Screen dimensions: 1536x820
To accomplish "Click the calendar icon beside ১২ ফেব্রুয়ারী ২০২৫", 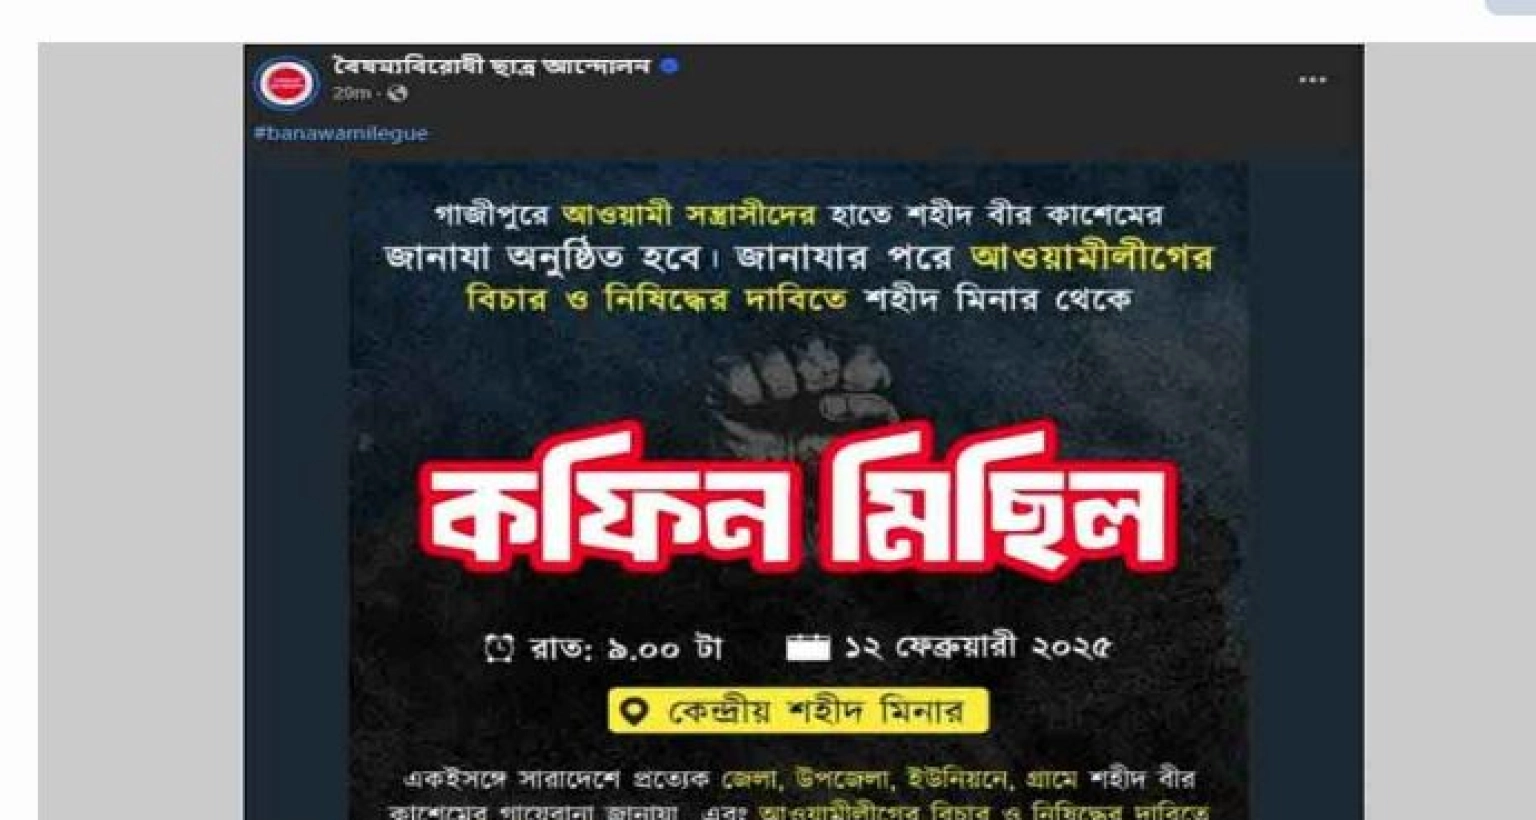I will (x=808, y=648).
